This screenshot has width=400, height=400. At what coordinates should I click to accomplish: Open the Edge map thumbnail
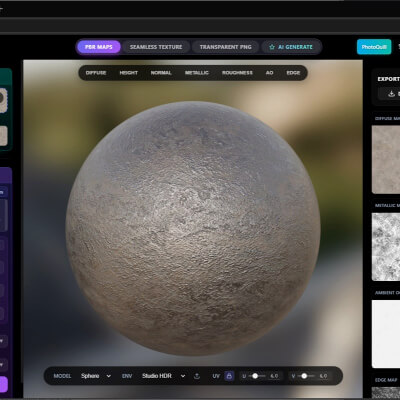point(386,393)
